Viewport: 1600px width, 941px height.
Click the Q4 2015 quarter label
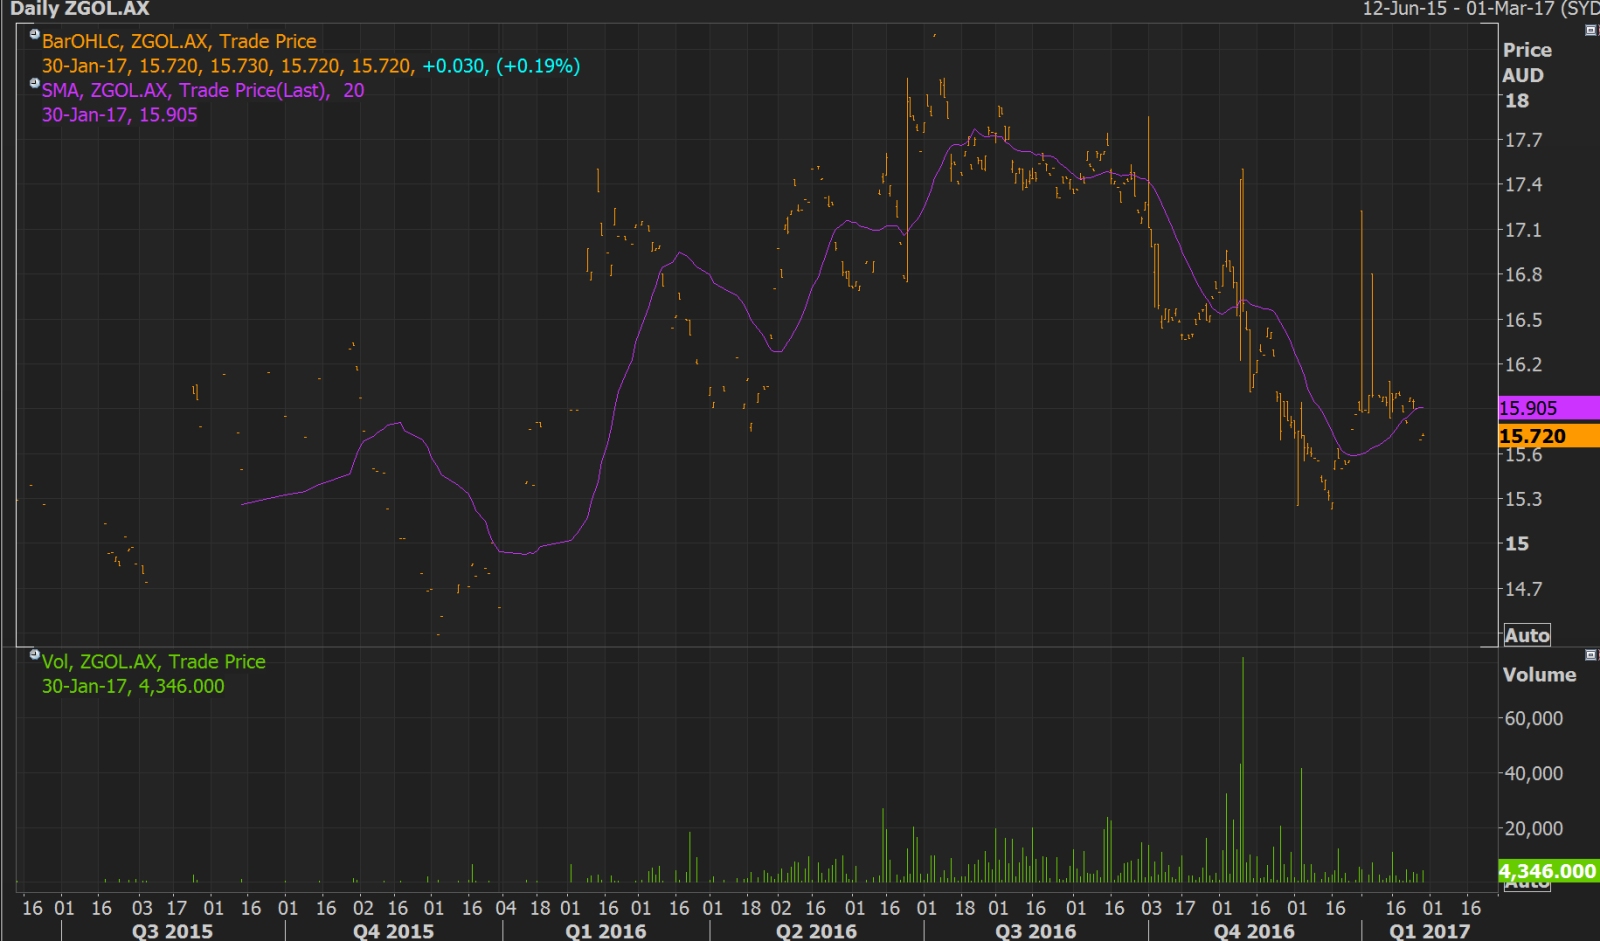click(394, 931)
